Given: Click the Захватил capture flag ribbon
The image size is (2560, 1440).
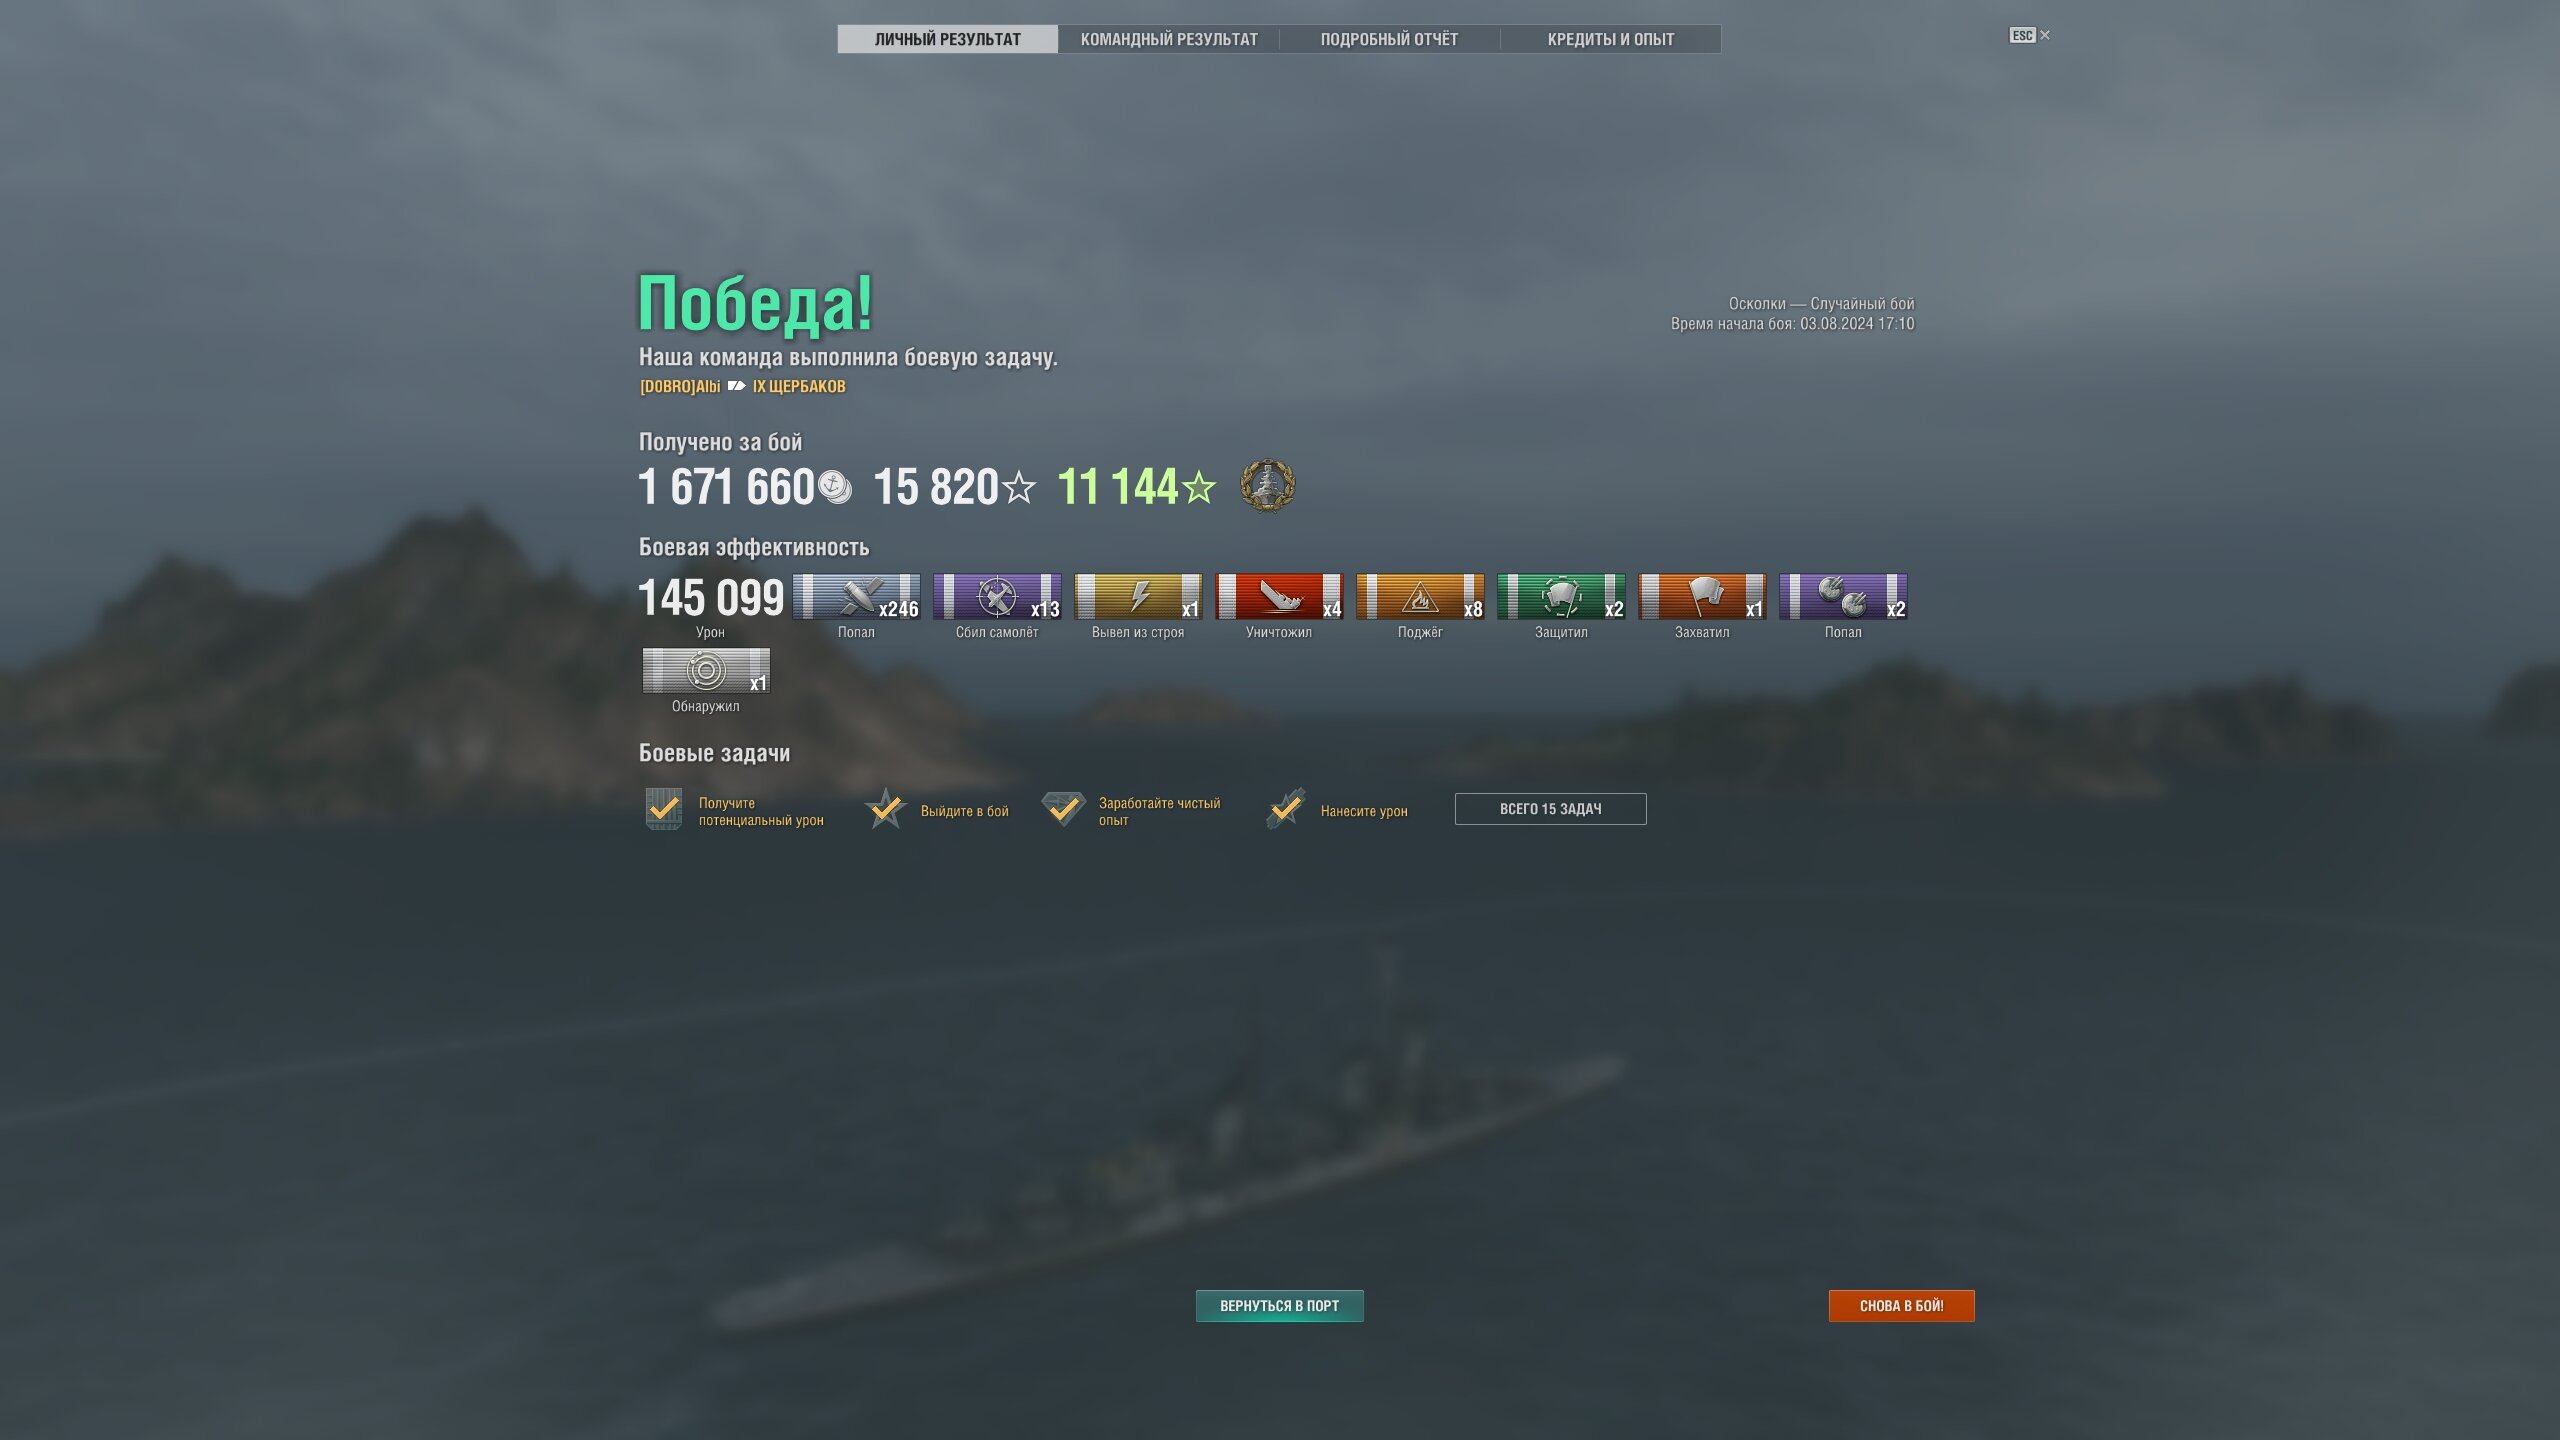Looking at the screenshot, I should [x=1702, y=596].
